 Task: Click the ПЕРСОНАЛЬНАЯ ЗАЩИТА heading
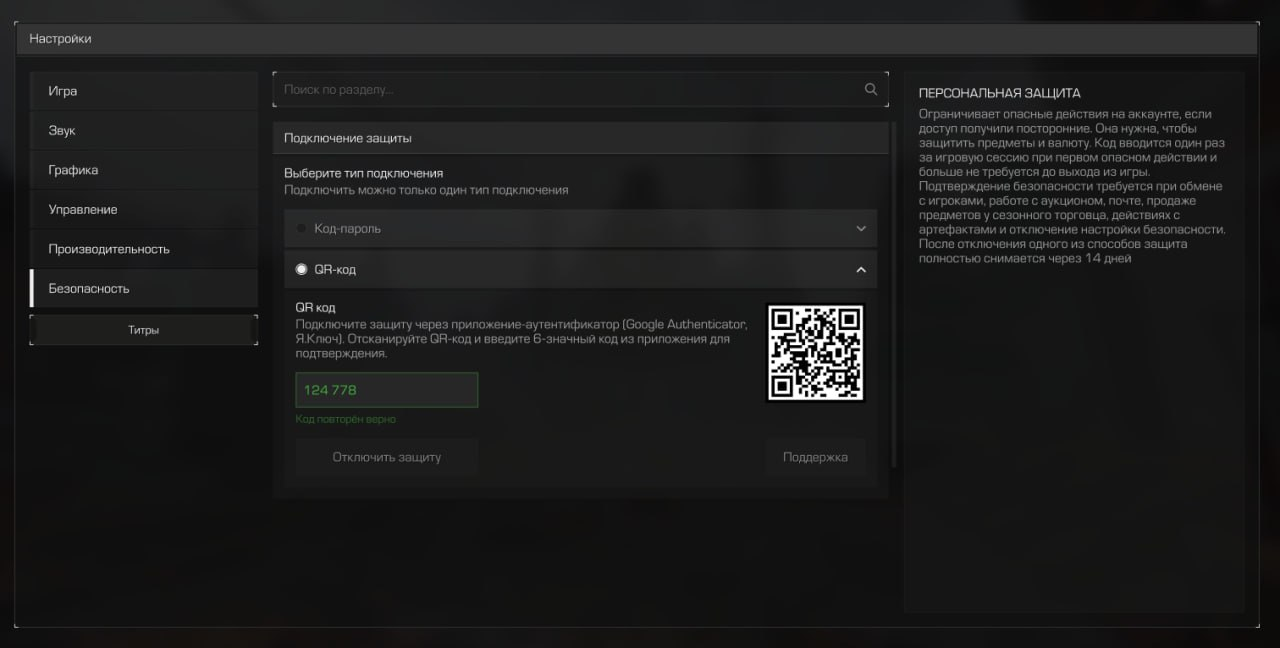tap(999, 93)
